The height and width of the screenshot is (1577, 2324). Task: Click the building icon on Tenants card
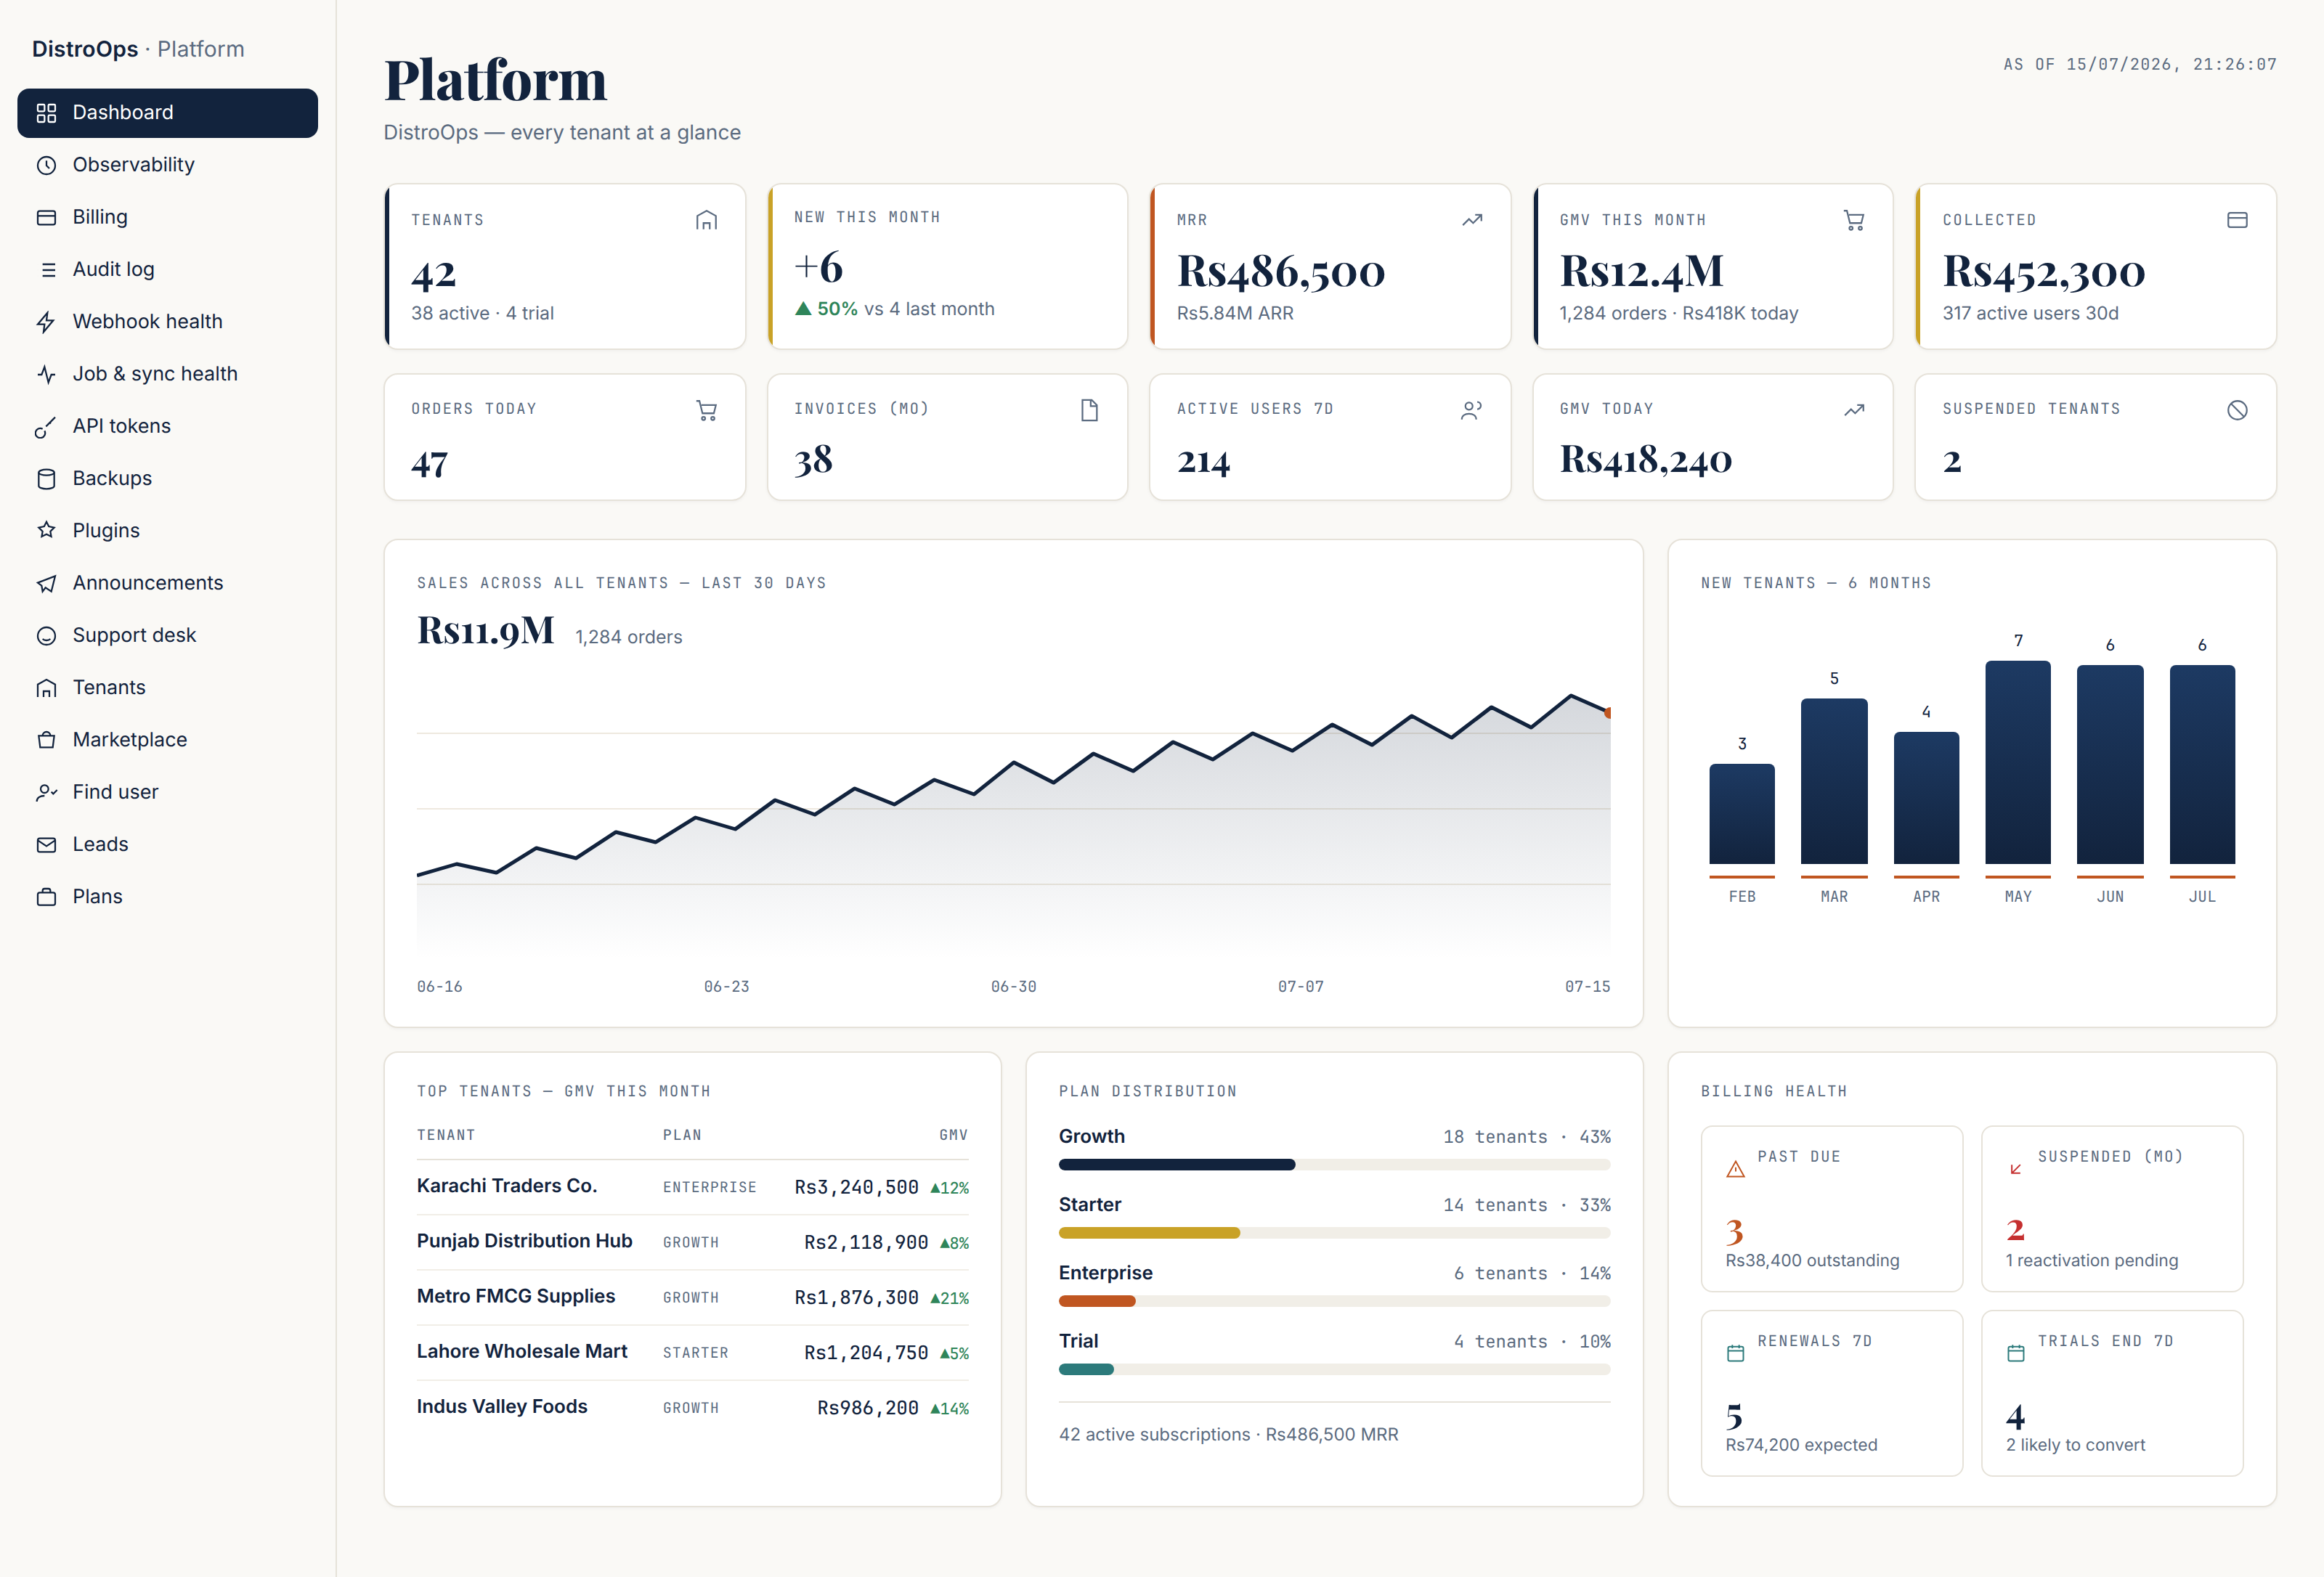pyautogui.click(x=706, y=220)
